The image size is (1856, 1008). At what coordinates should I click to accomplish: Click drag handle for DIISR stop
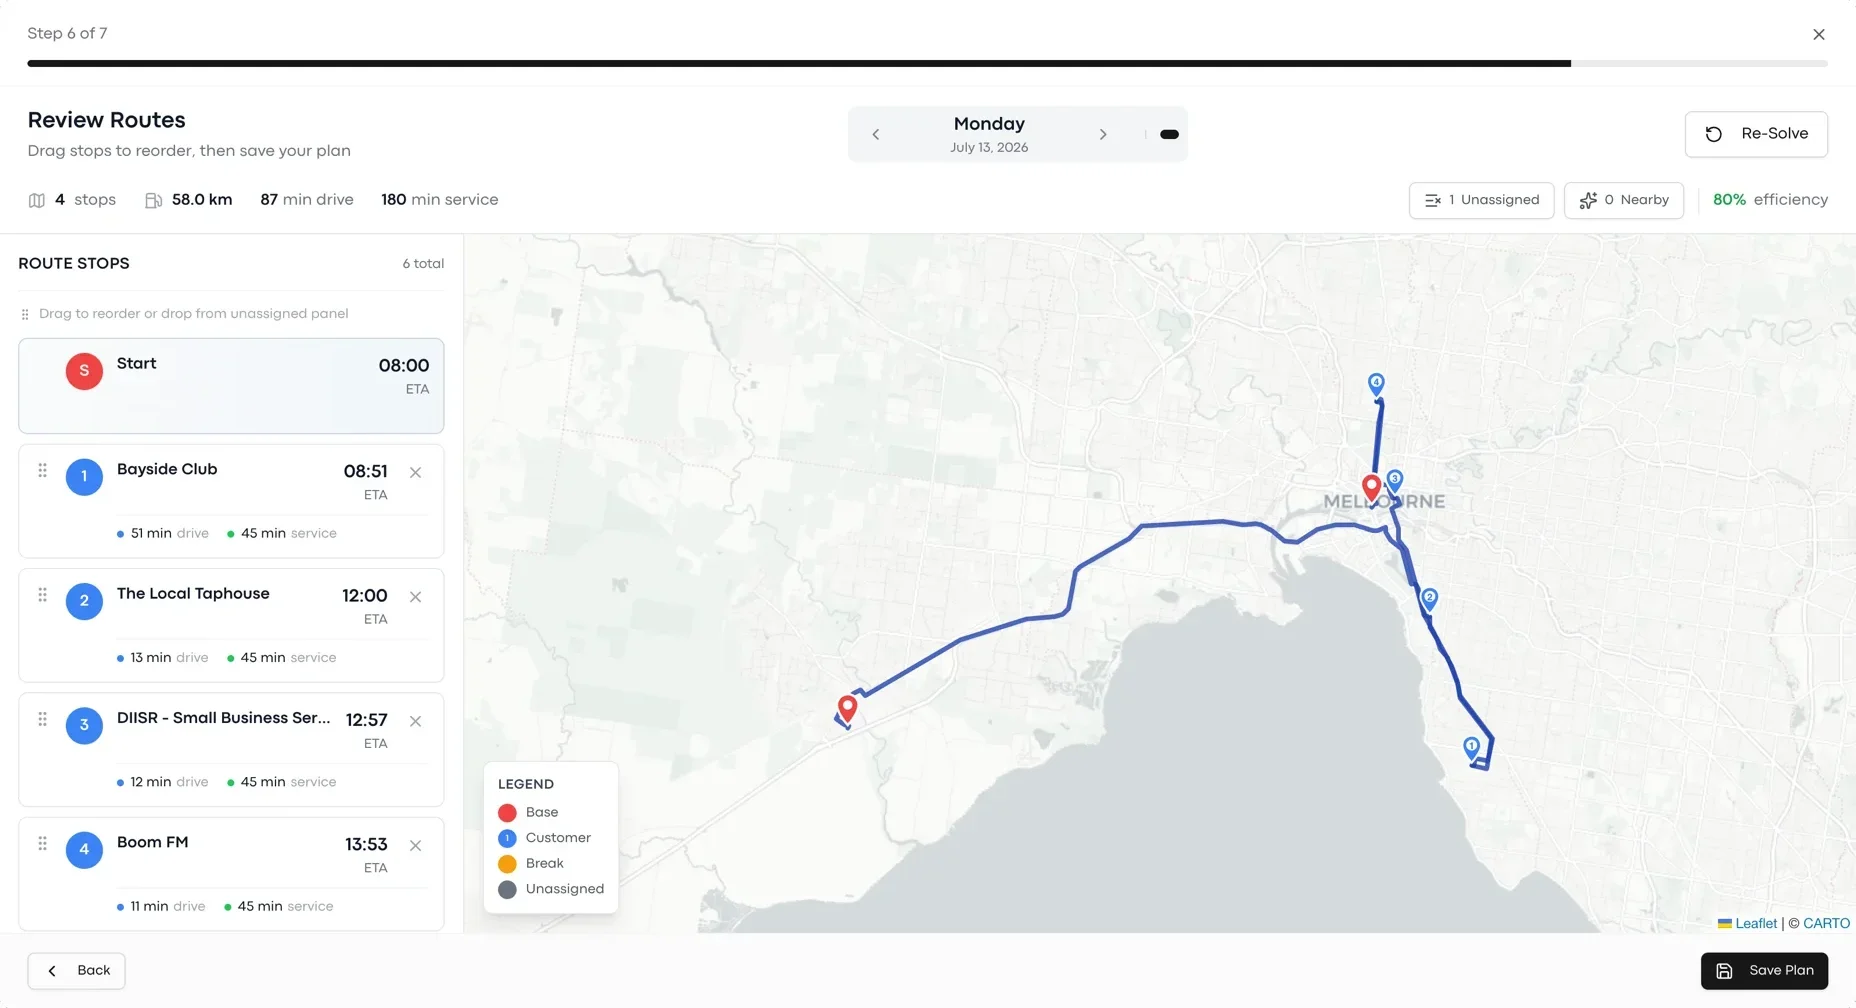coord(42,719)
